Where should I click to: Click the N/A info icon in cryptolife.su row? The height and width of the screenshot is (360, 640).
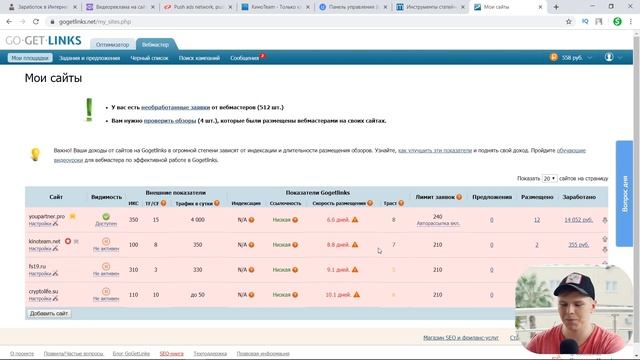(x=251, y=295)
